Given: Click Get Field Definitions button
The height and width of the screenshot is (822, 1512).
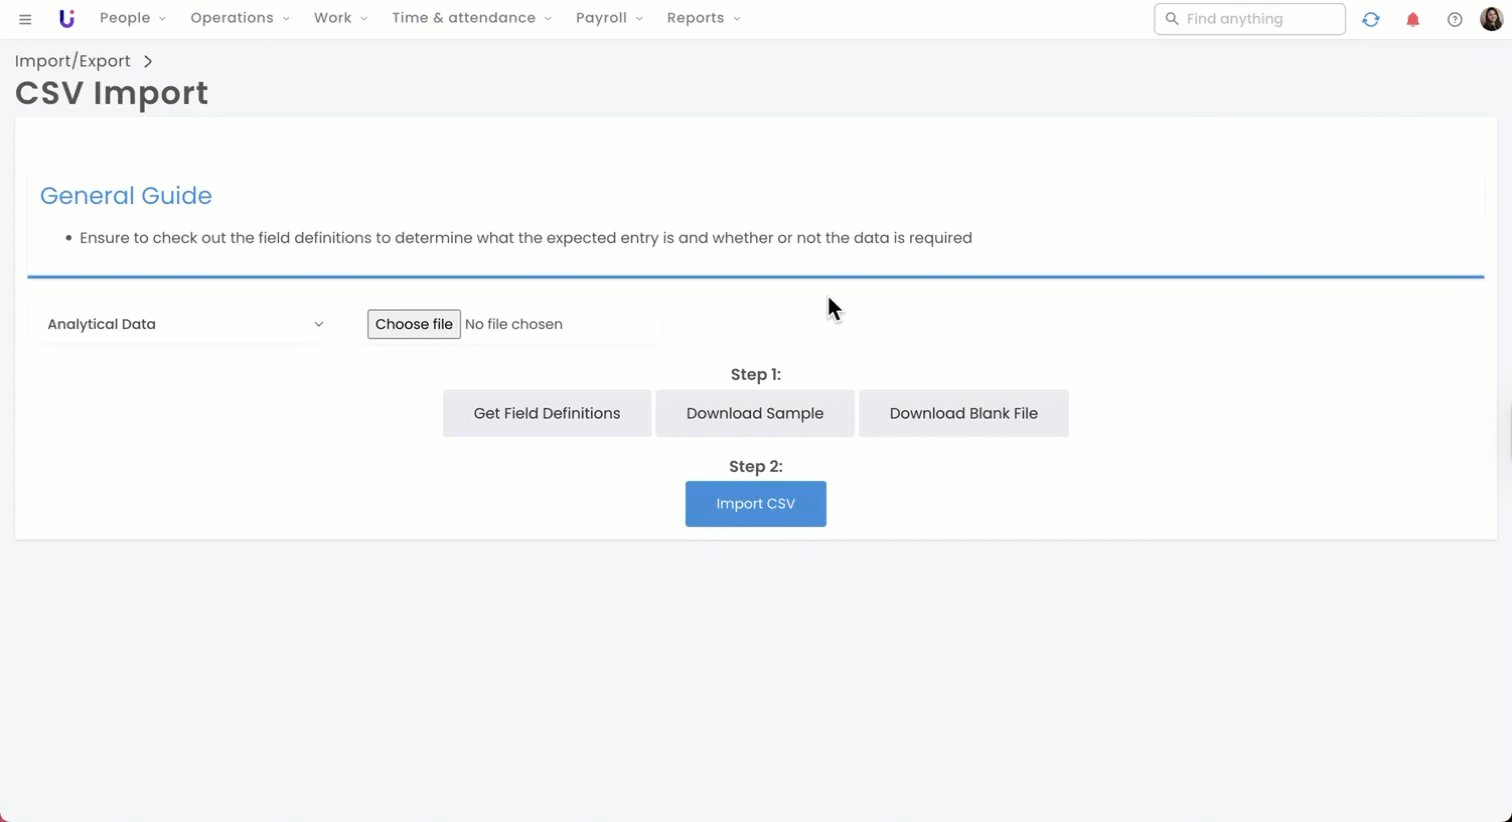Looking at the screenshot, I should [x=546, y=413].
